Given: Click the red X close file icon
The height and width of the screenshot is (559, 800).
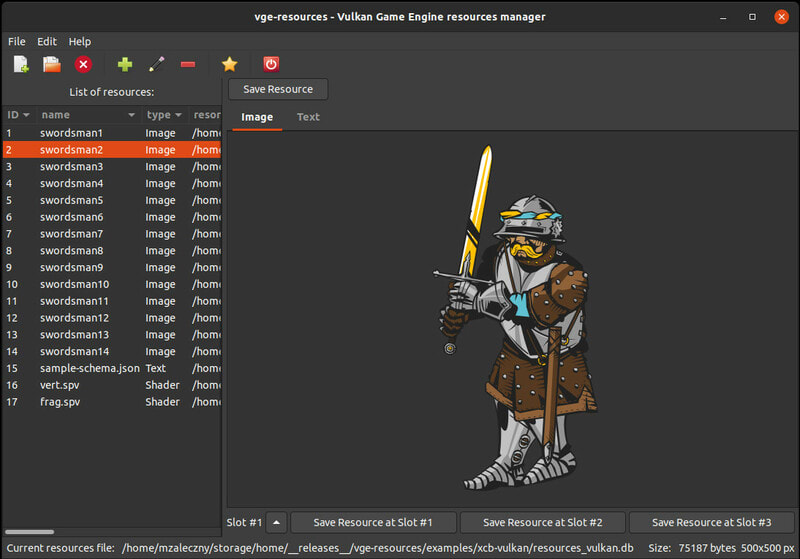Looking at the screenshot, I should [x=83, y=64].
